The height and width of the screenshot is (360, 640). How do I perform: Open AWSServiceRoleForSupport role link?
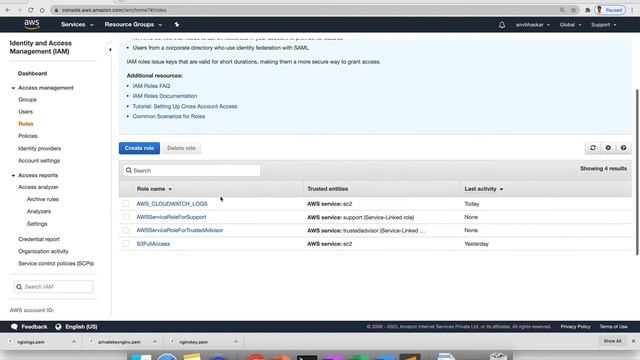(171, 217)
